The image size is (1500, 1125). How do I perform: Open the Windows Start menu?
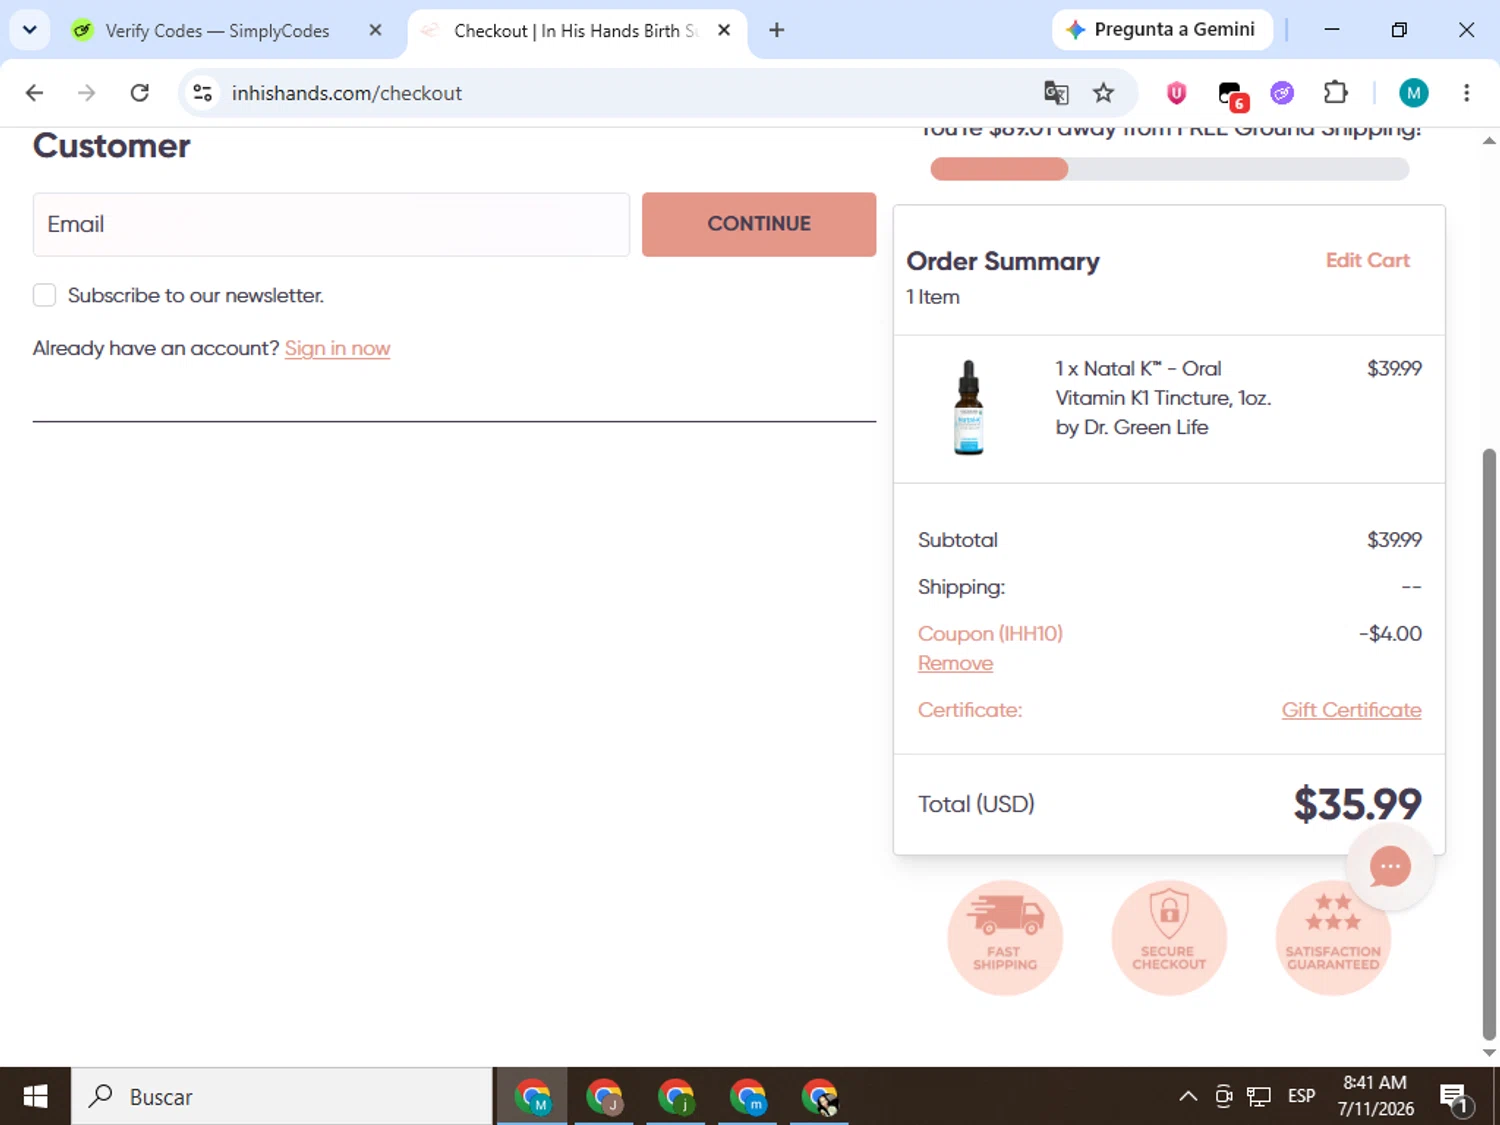[x=35, y=1097]
